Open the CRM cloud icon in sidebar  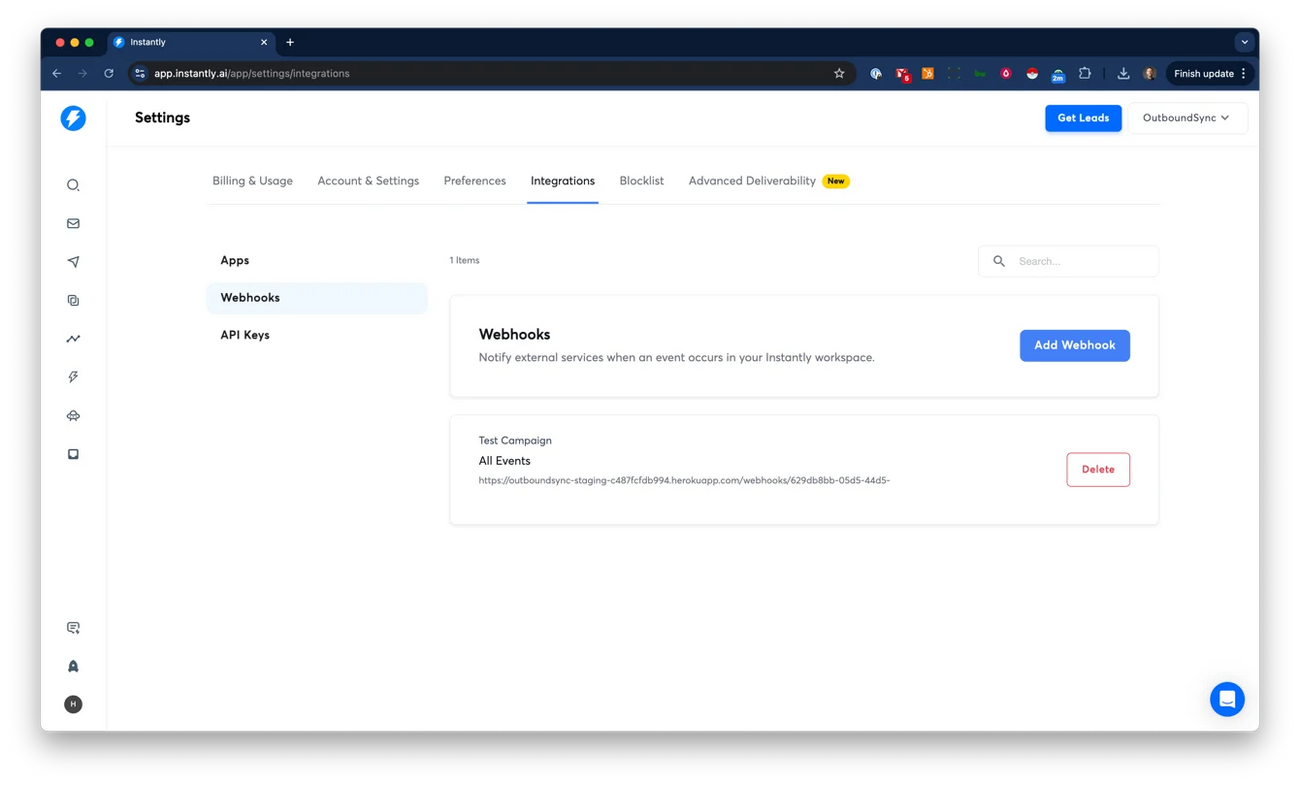pos(72,415)
